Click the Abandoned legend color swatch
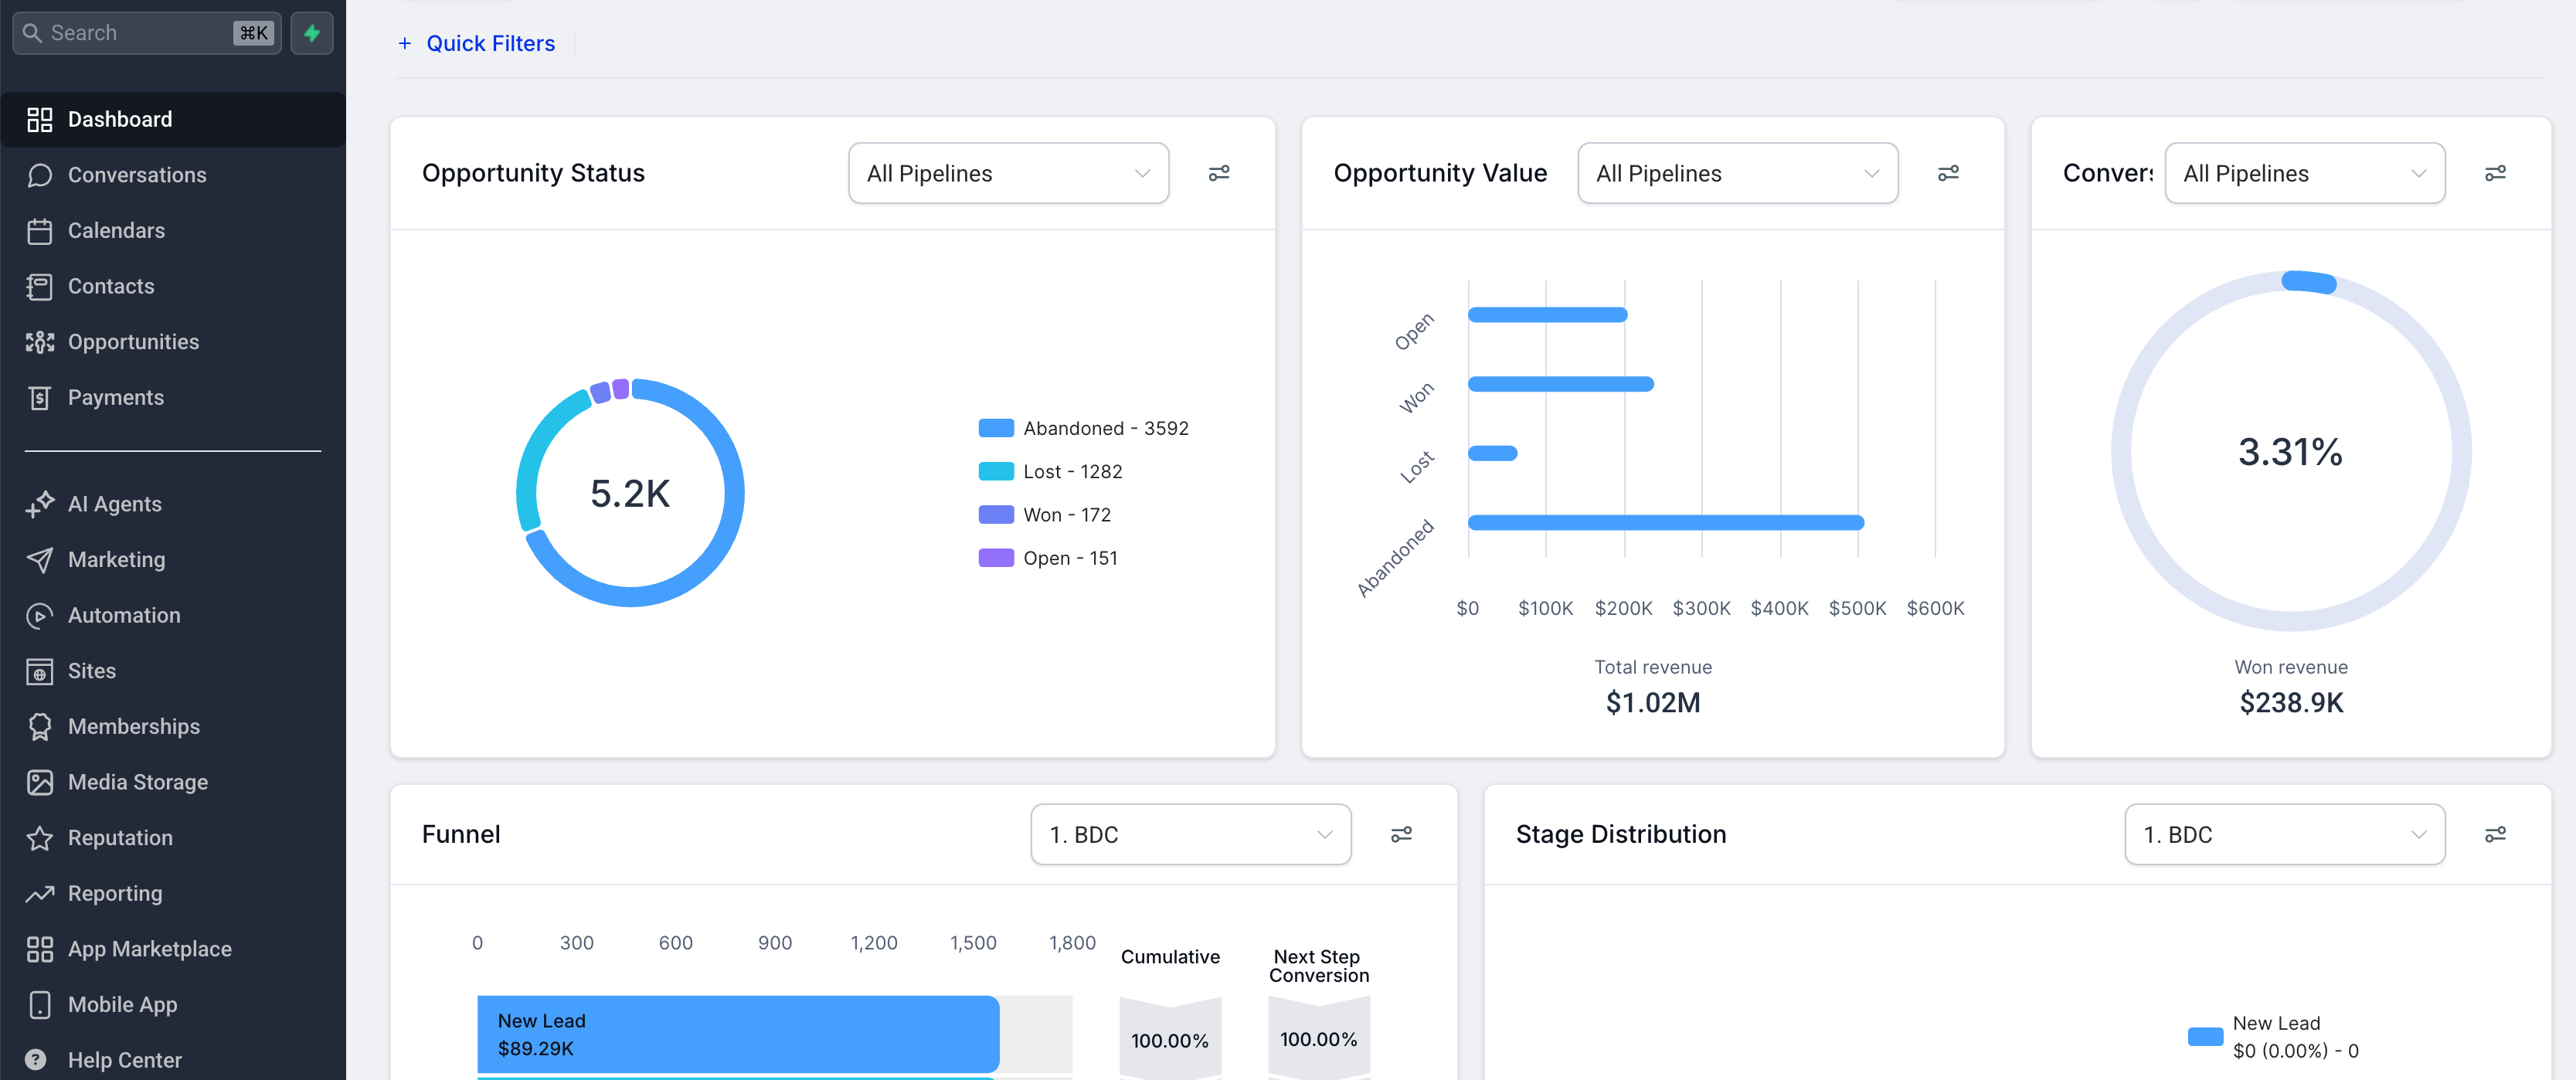This screenshot has height=1080, width=2576. pyautogui.click(x=995, y=427)
